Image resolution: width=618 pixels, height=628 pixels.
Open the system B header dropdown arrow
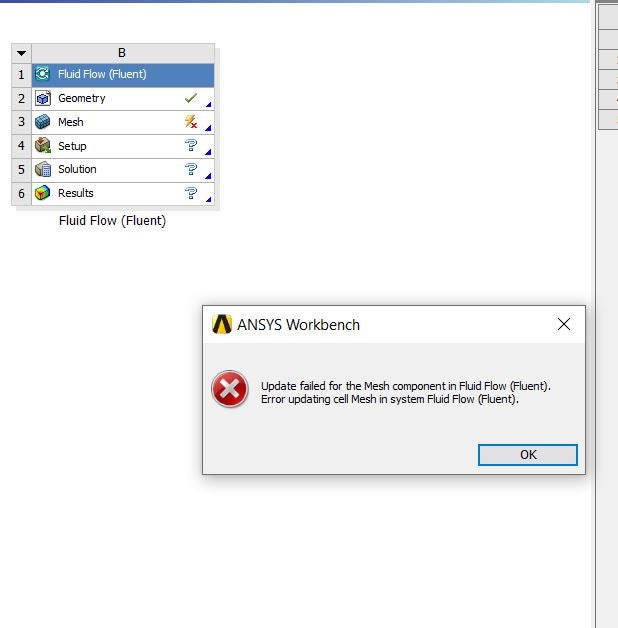point(22,53)
